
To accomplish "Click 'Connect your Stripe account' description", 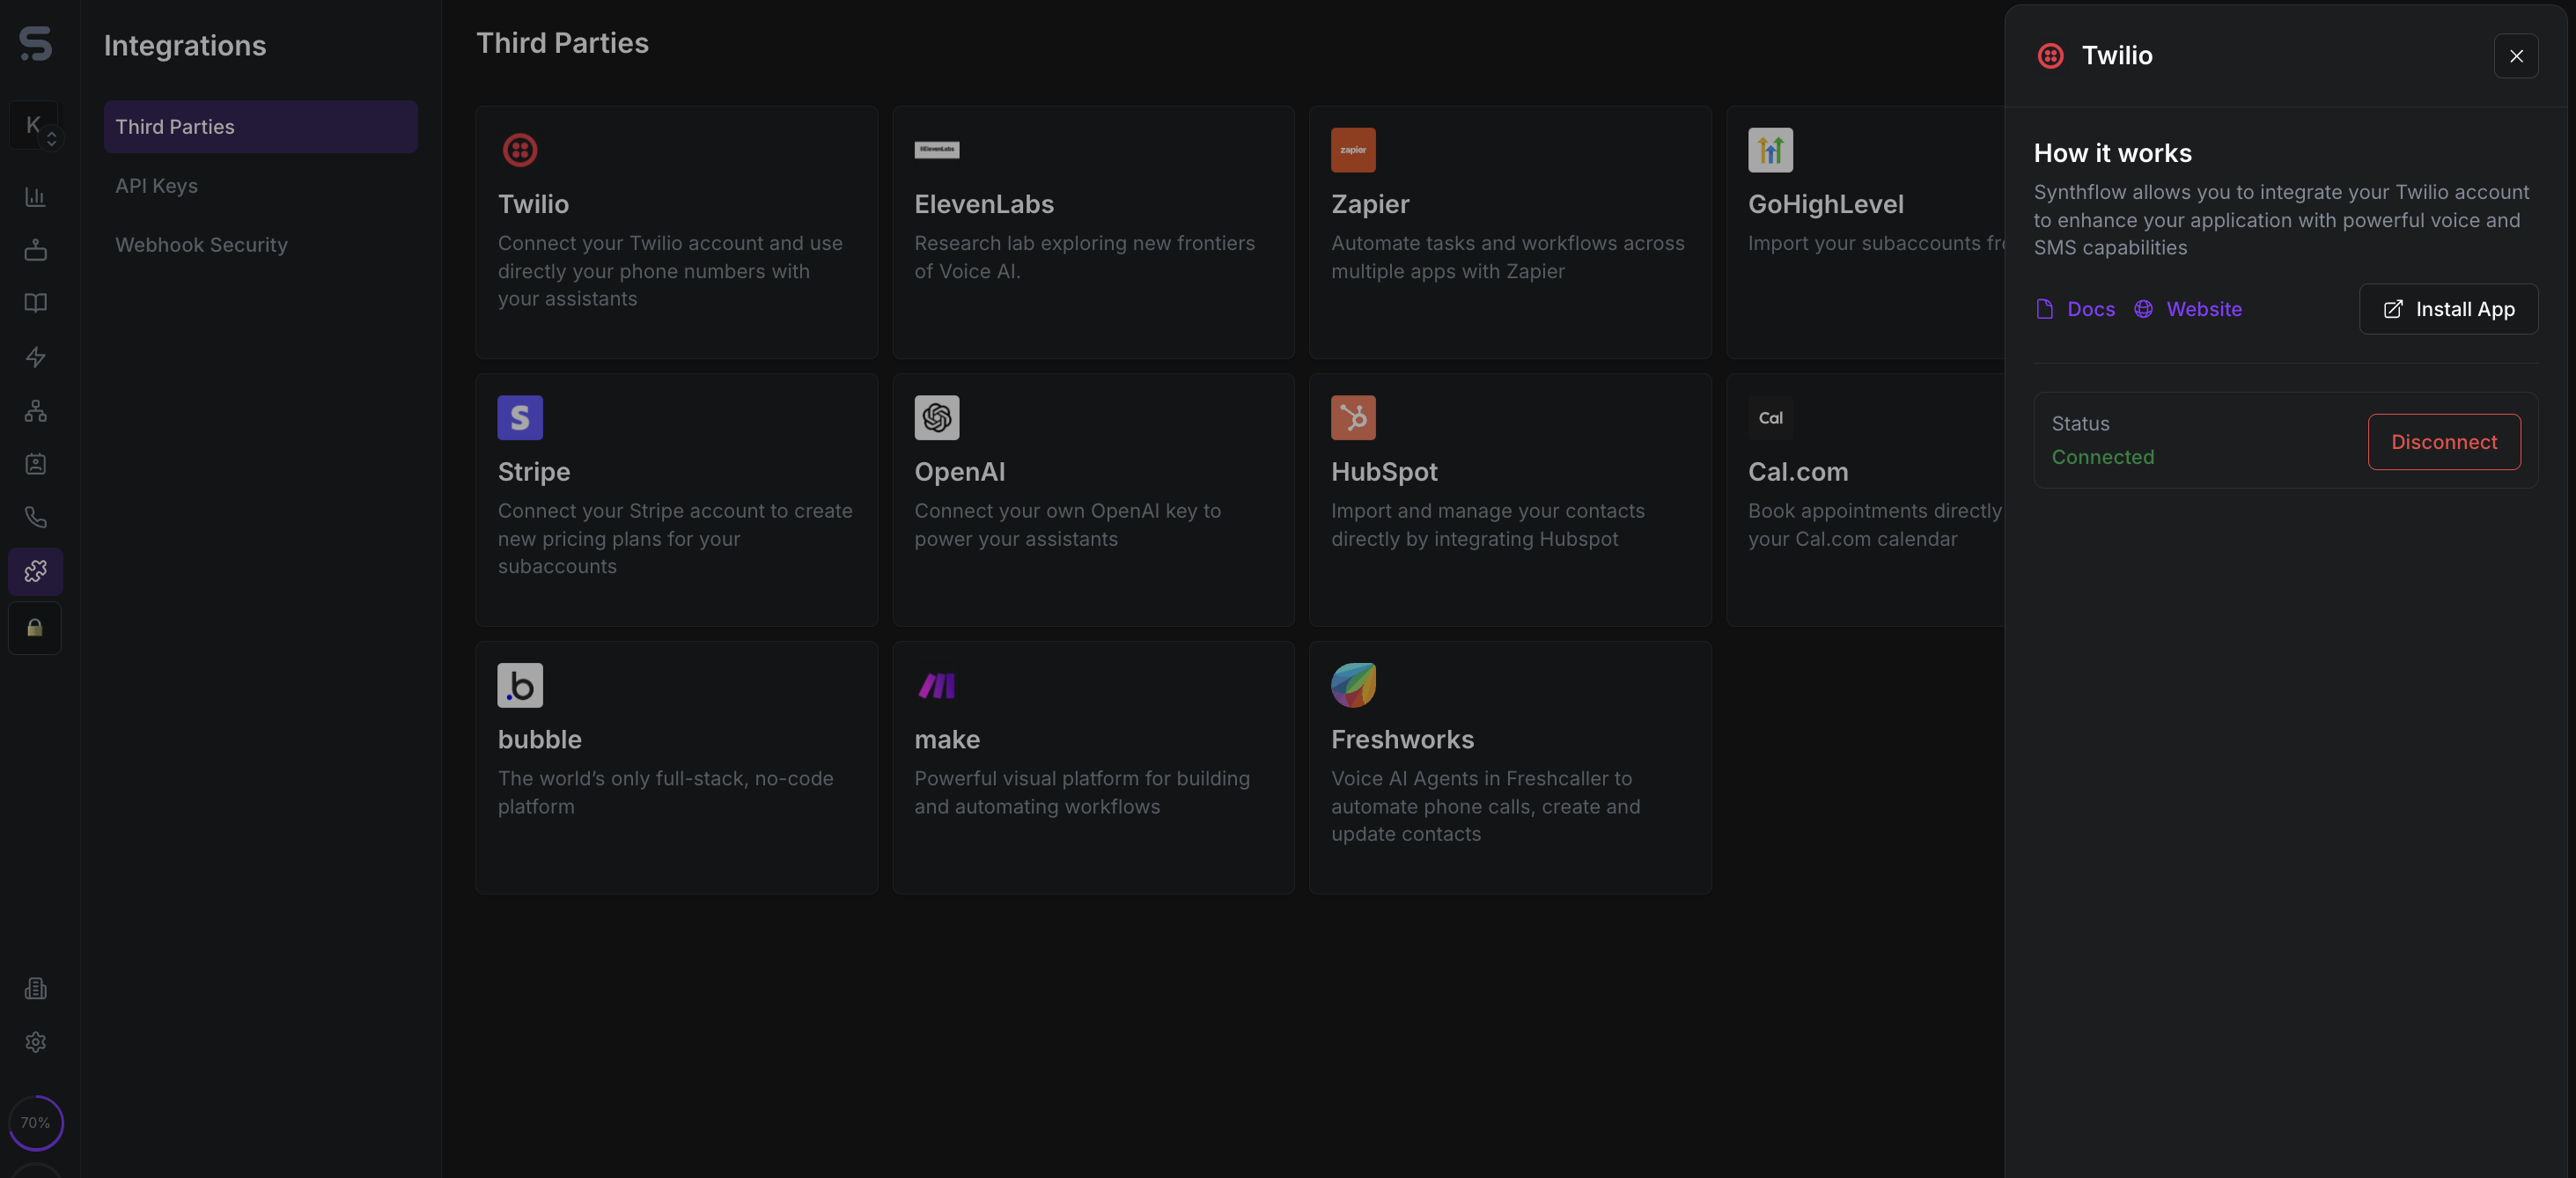I will click(x=675, y=538).
